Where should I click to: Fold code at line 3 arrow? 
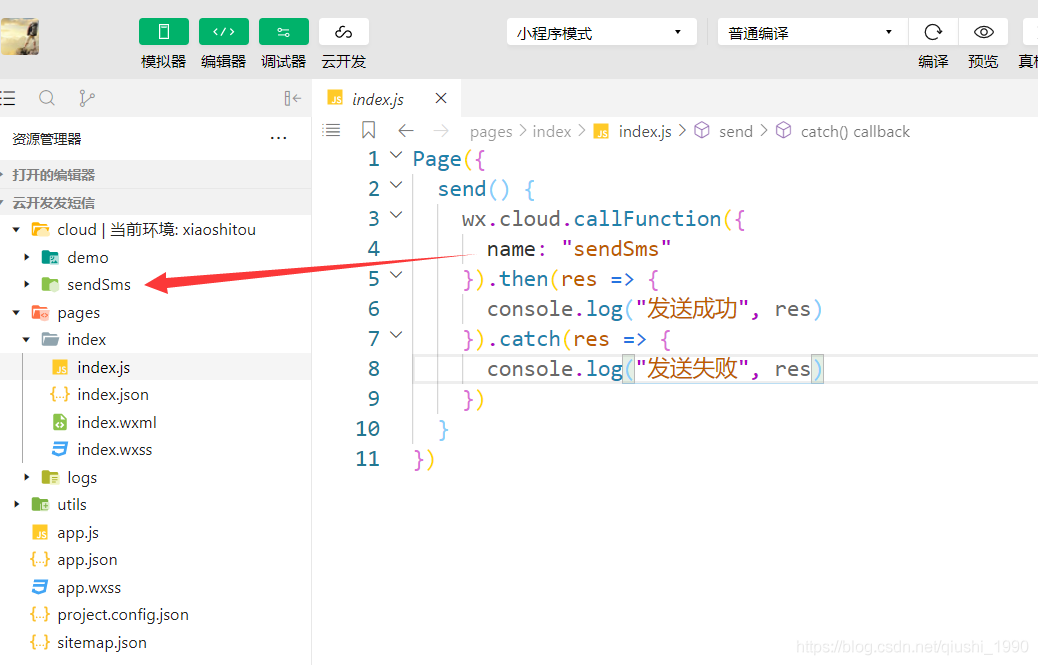396,215
